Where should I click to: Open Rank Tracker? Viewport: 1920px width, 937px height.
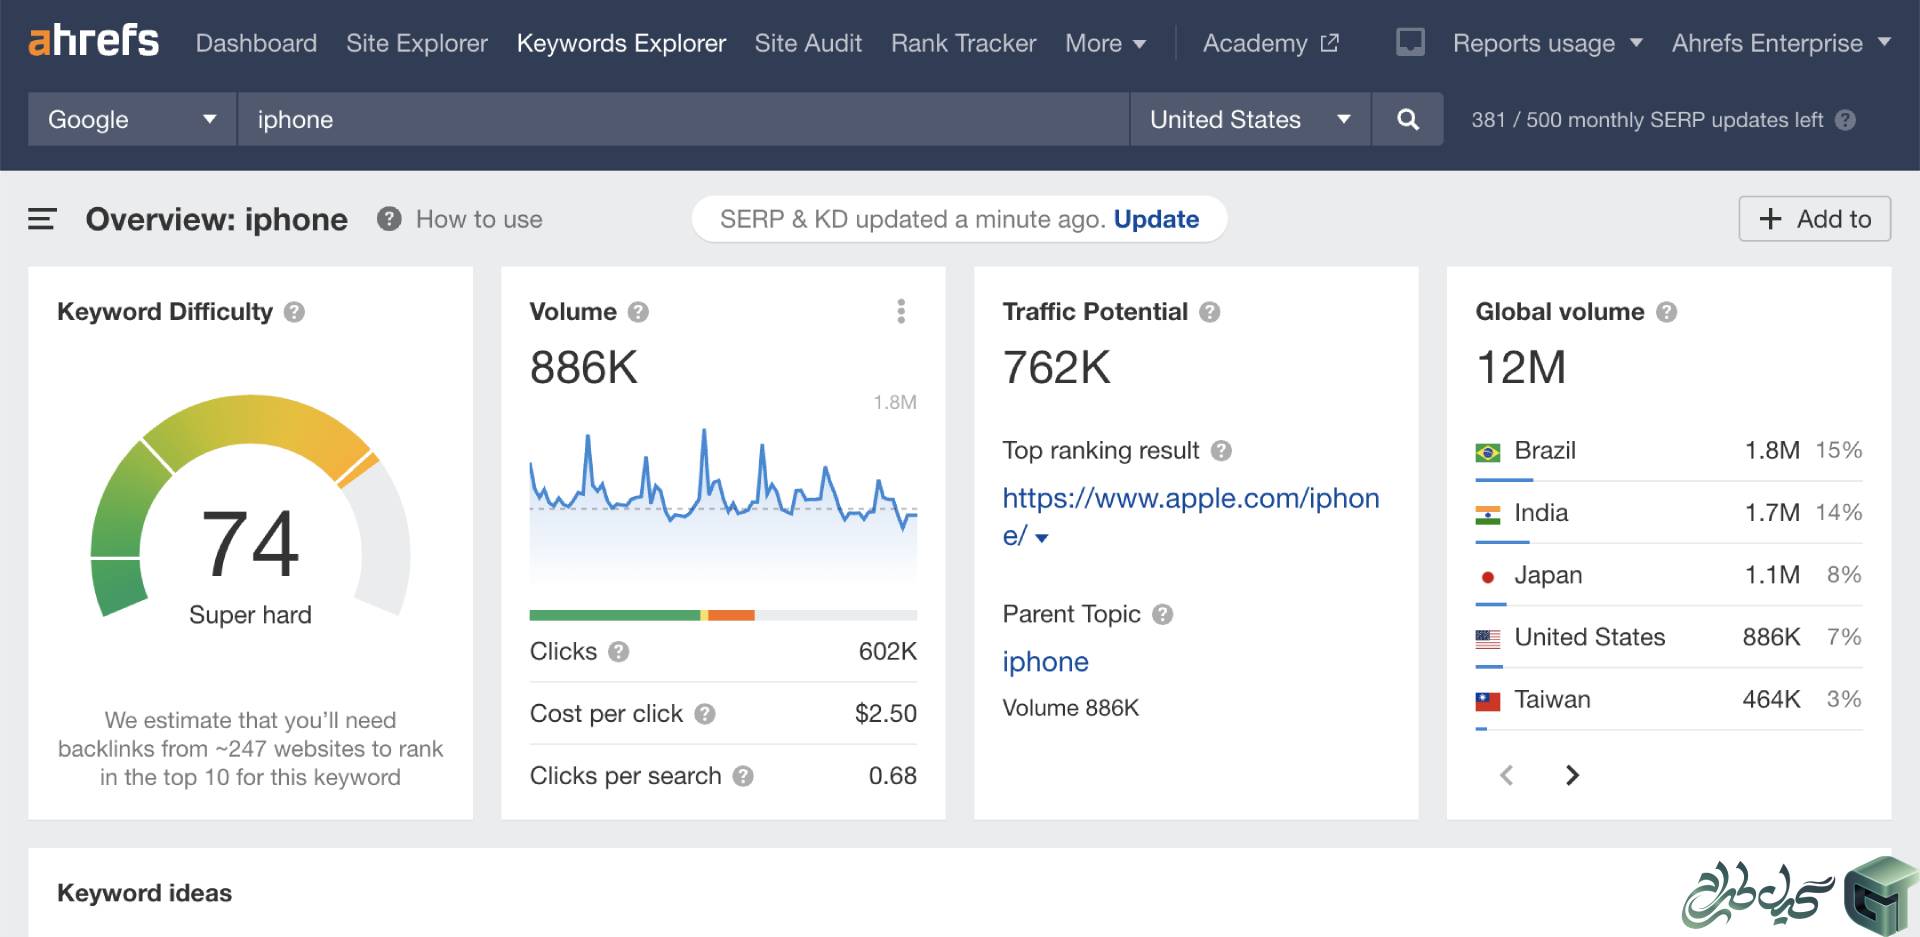pyautogui.click(x=963, y=43)
